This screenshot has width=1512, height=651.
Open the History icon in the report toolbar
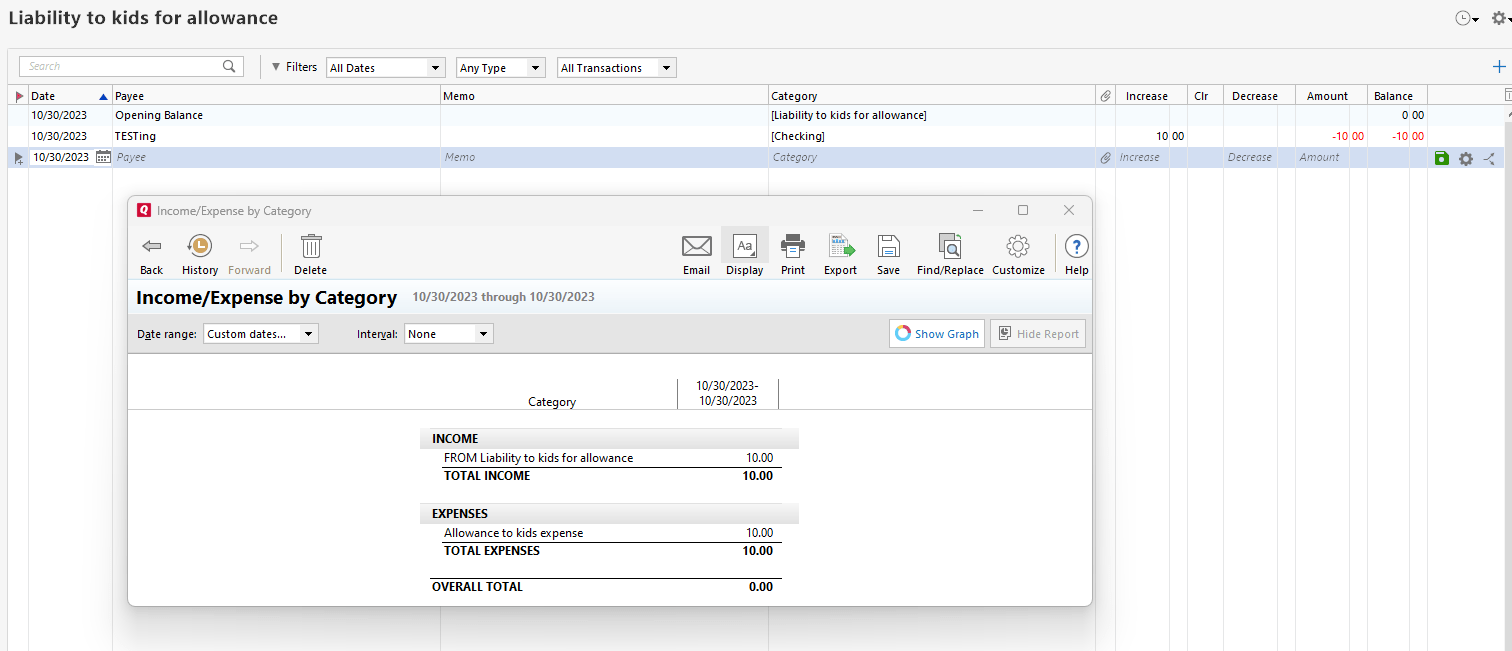(x=199, y=253)
